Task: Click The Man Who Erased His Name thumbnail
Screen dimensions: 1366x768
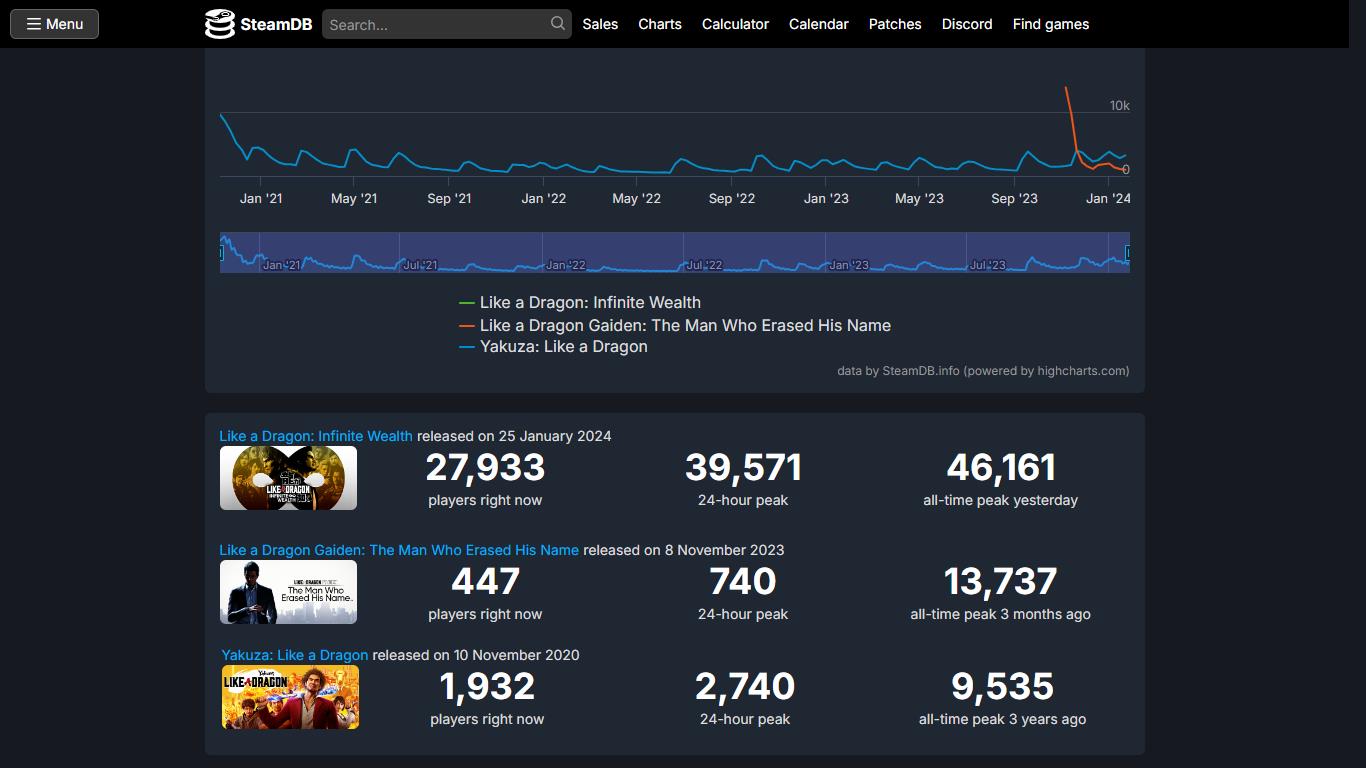Action: pyautogui.click(x=288, y=592)
